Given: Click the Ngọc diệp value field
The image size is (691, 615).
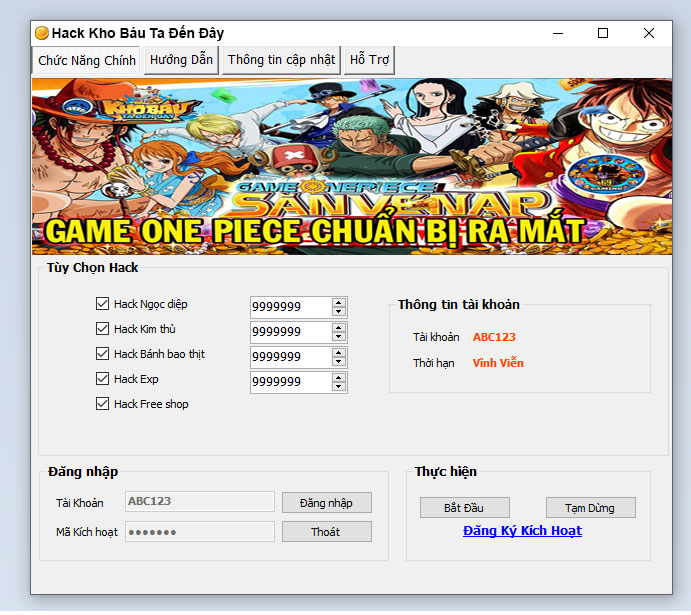Looking at the screenshot, I should point(291,307).
